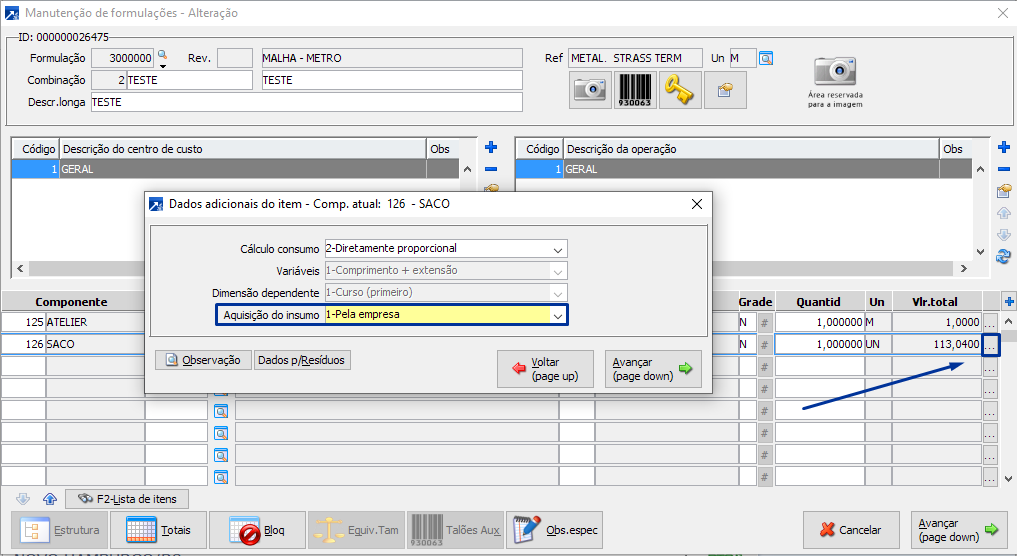The image size is (1017, 556).
Task: Click scroll left arrow of cost center list
Action: (20, 269)
